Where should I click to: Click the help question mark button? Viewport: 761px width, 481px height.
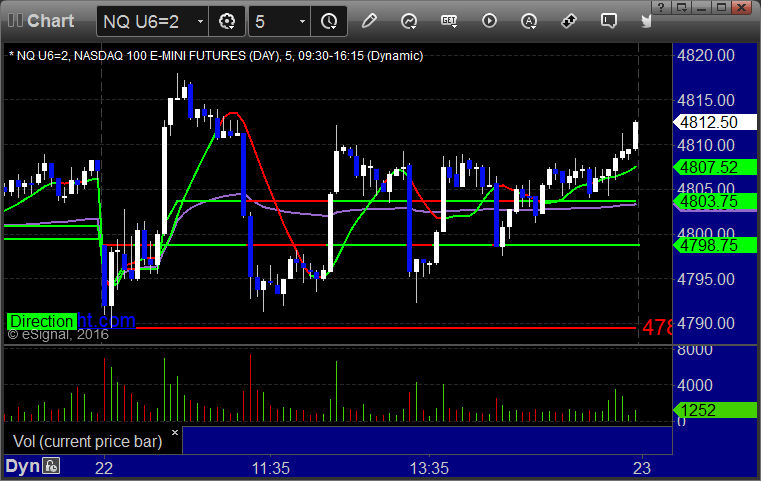(661, 7)
